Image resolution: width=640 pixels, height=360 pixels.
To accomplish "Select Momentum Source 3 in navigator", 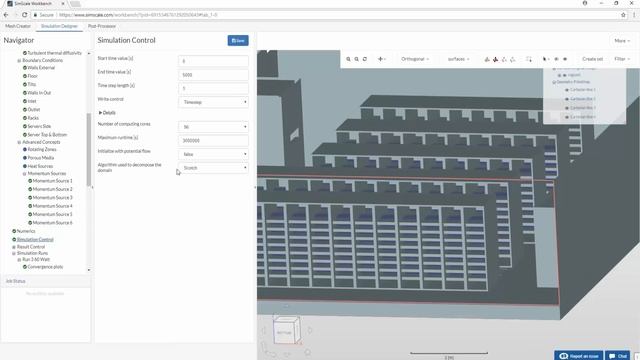I will coord(53,198).
